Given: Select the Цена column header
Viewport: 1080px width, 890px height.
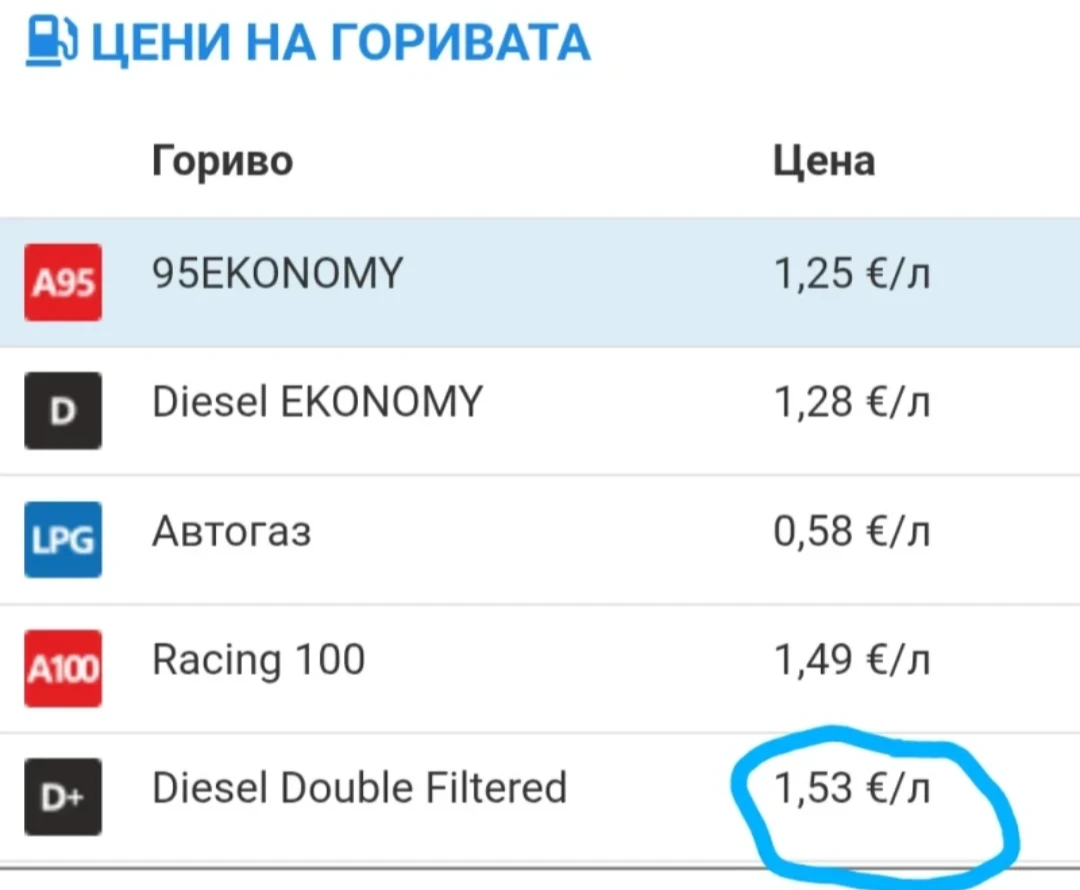Looking at the screenshot, I should click(824, 160).
